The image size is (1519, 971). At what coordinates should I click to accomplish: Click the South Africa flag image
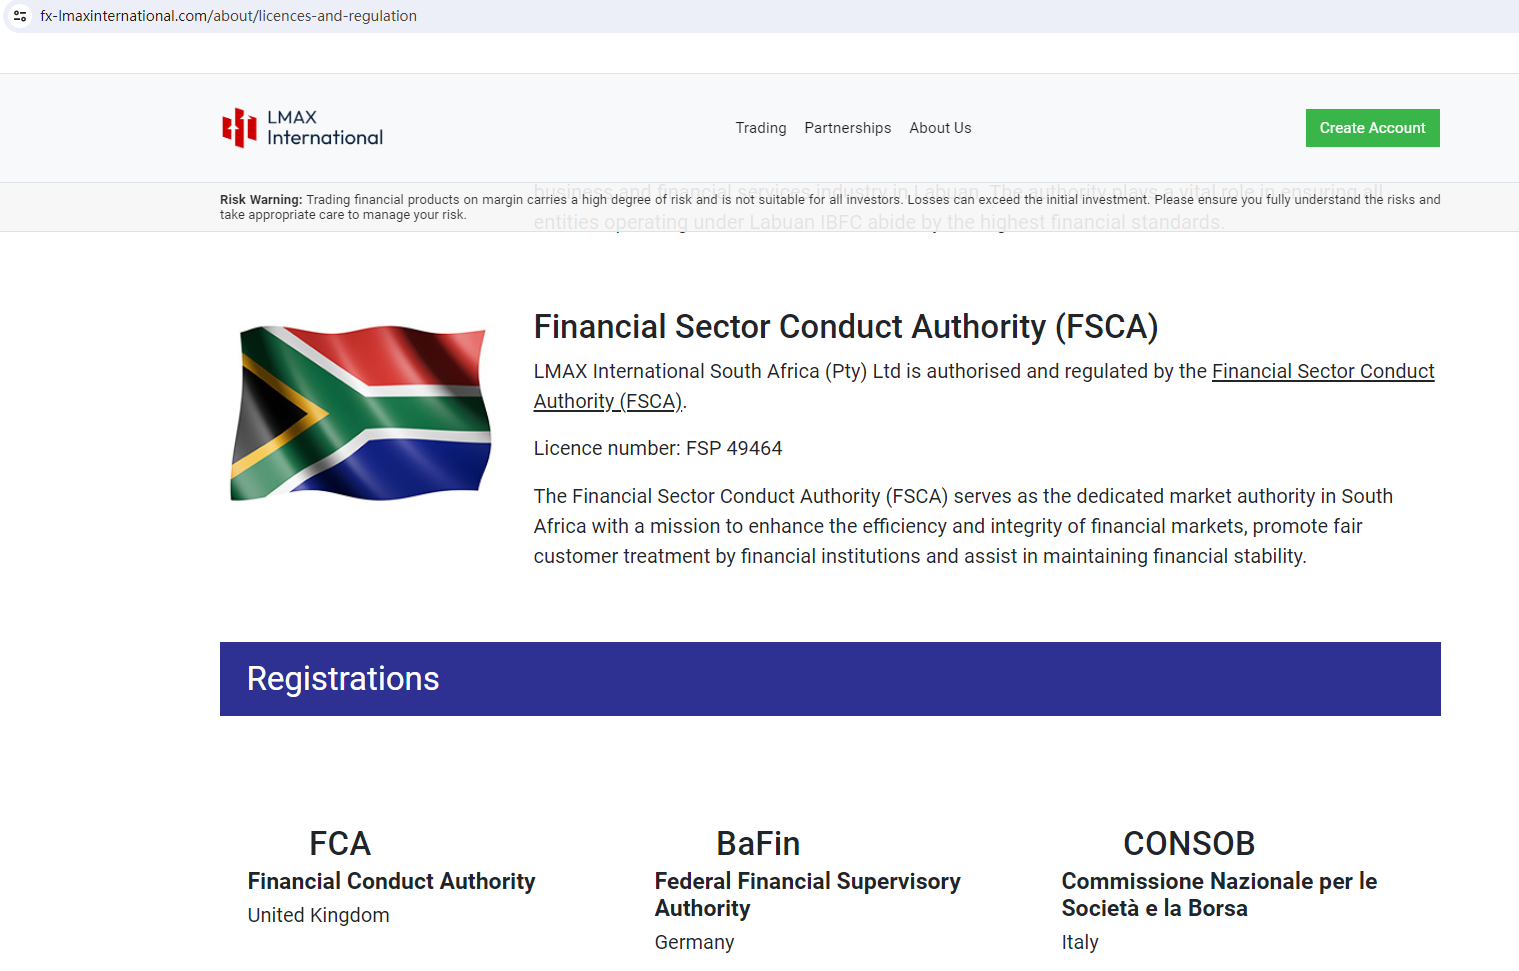point(361,412)
